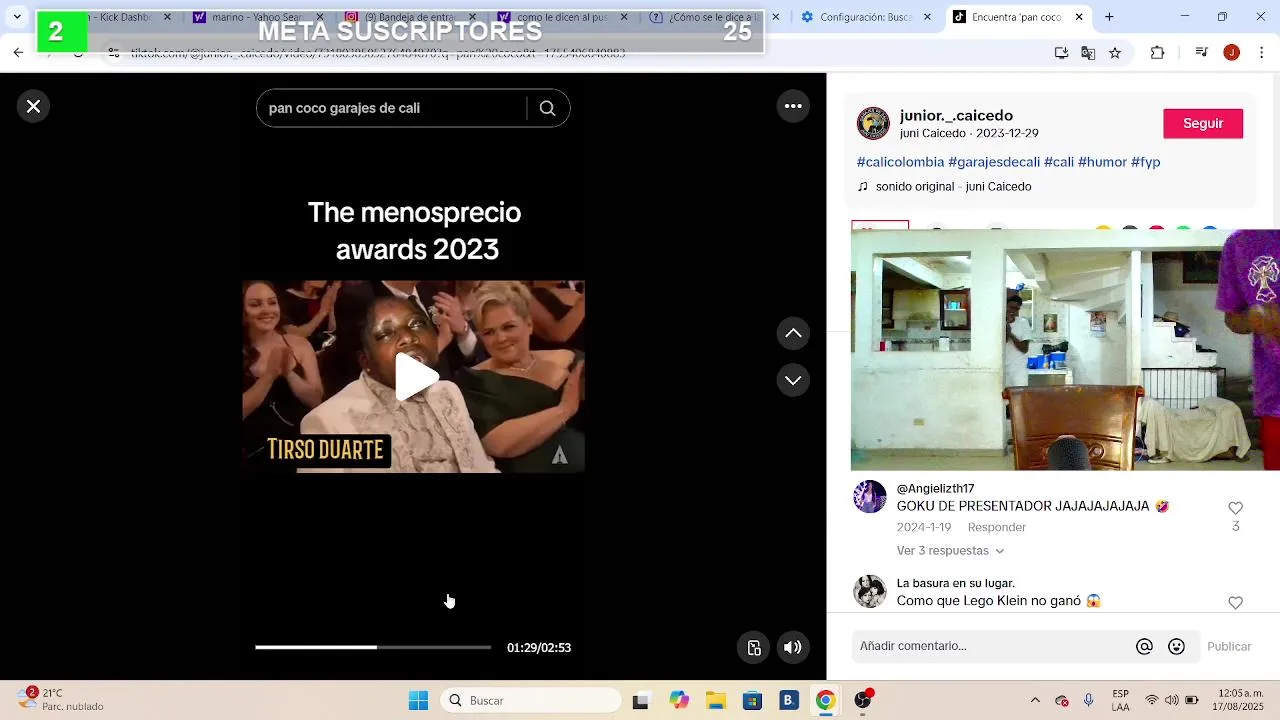Open the three-dot more options menu
Viewport: 1280px width, 720px height.
(x=793, y=106)
